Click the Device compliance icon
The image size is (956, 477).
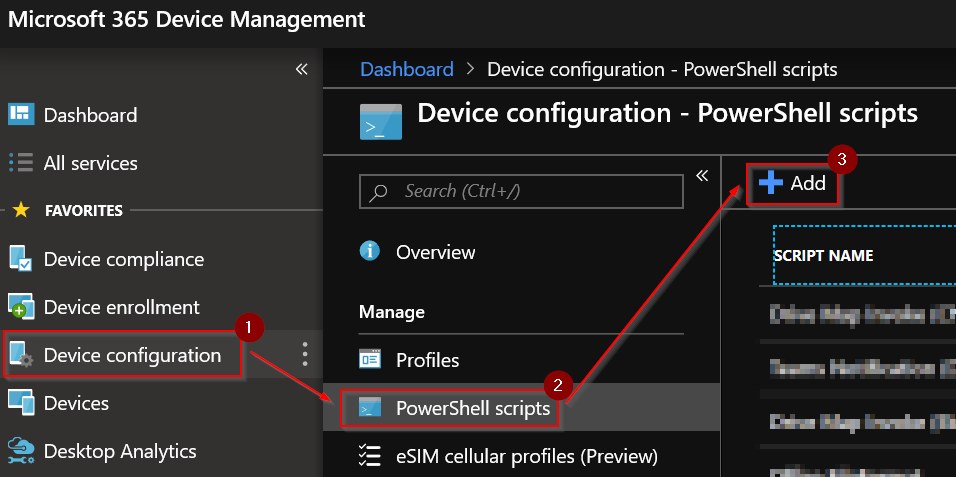tap(21, 259)
